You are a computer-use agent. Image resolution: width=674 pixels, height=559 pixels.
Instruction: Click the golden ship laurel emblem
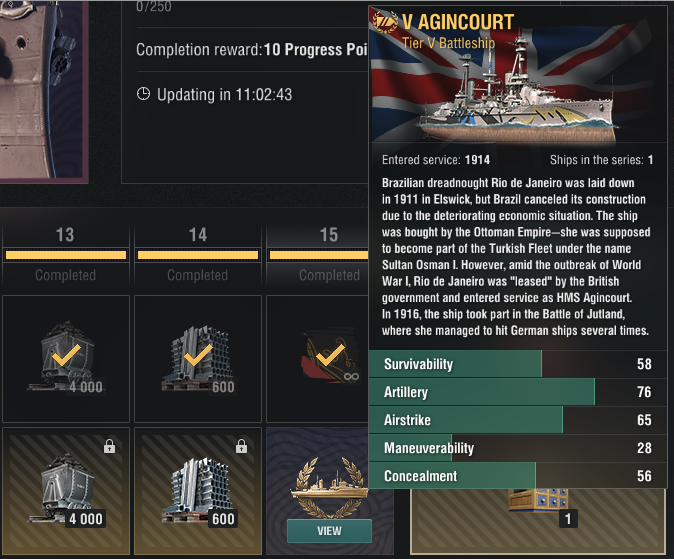(329, 486)
